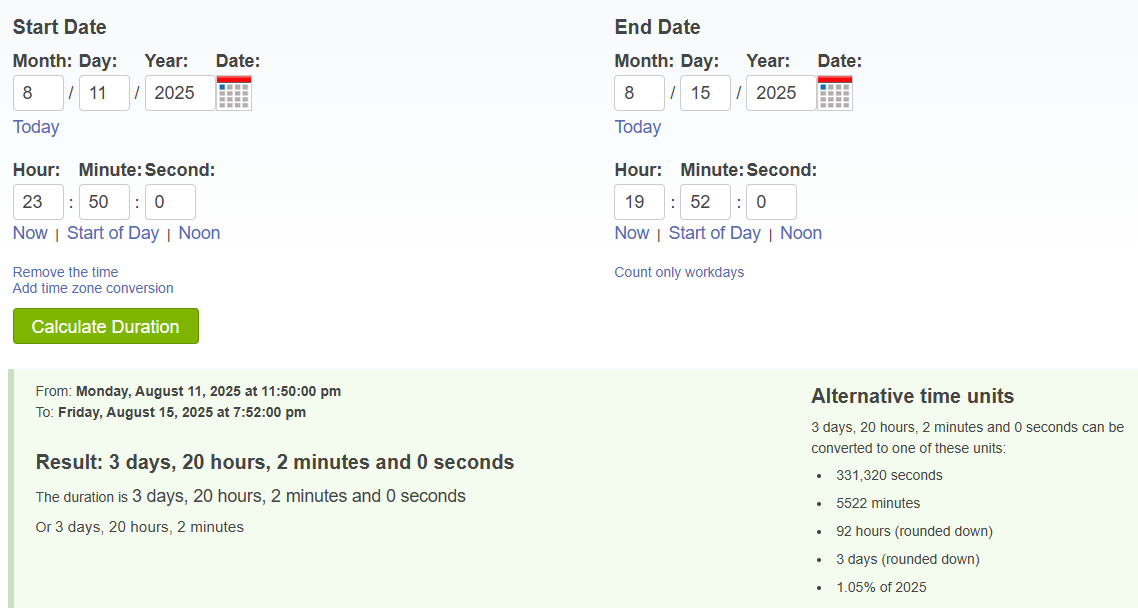Click Add time zone conversion link
Screen dimensions: 1138x608
93,288
